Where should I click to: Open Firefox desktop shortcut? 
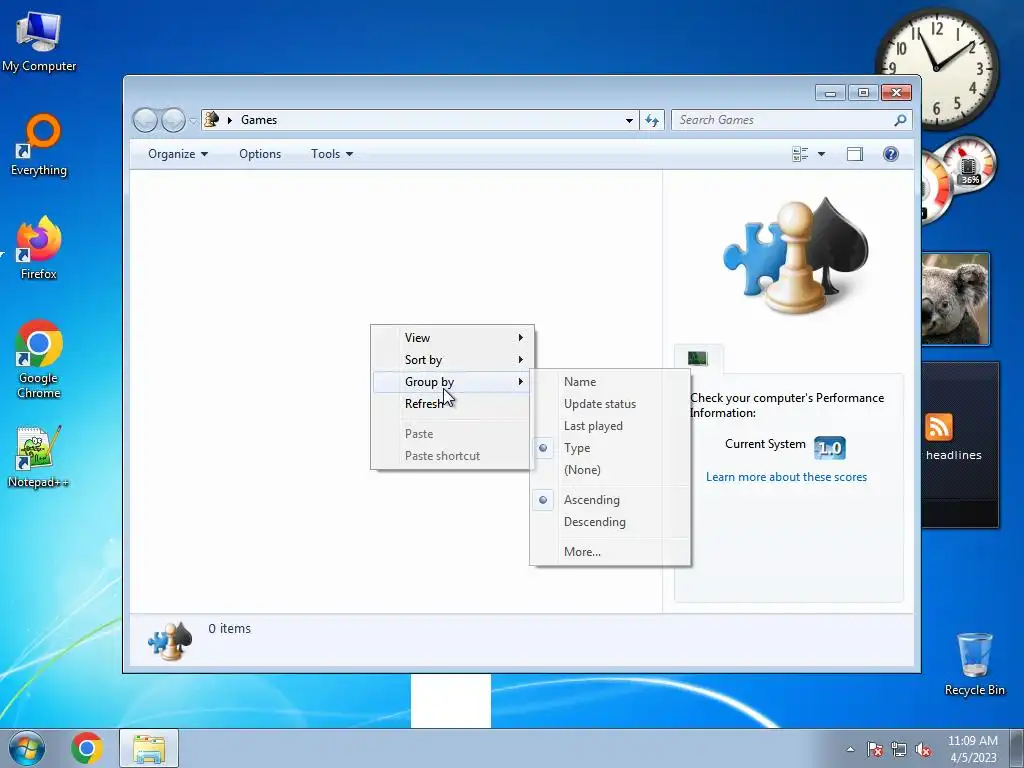click(x=39, y=248)
